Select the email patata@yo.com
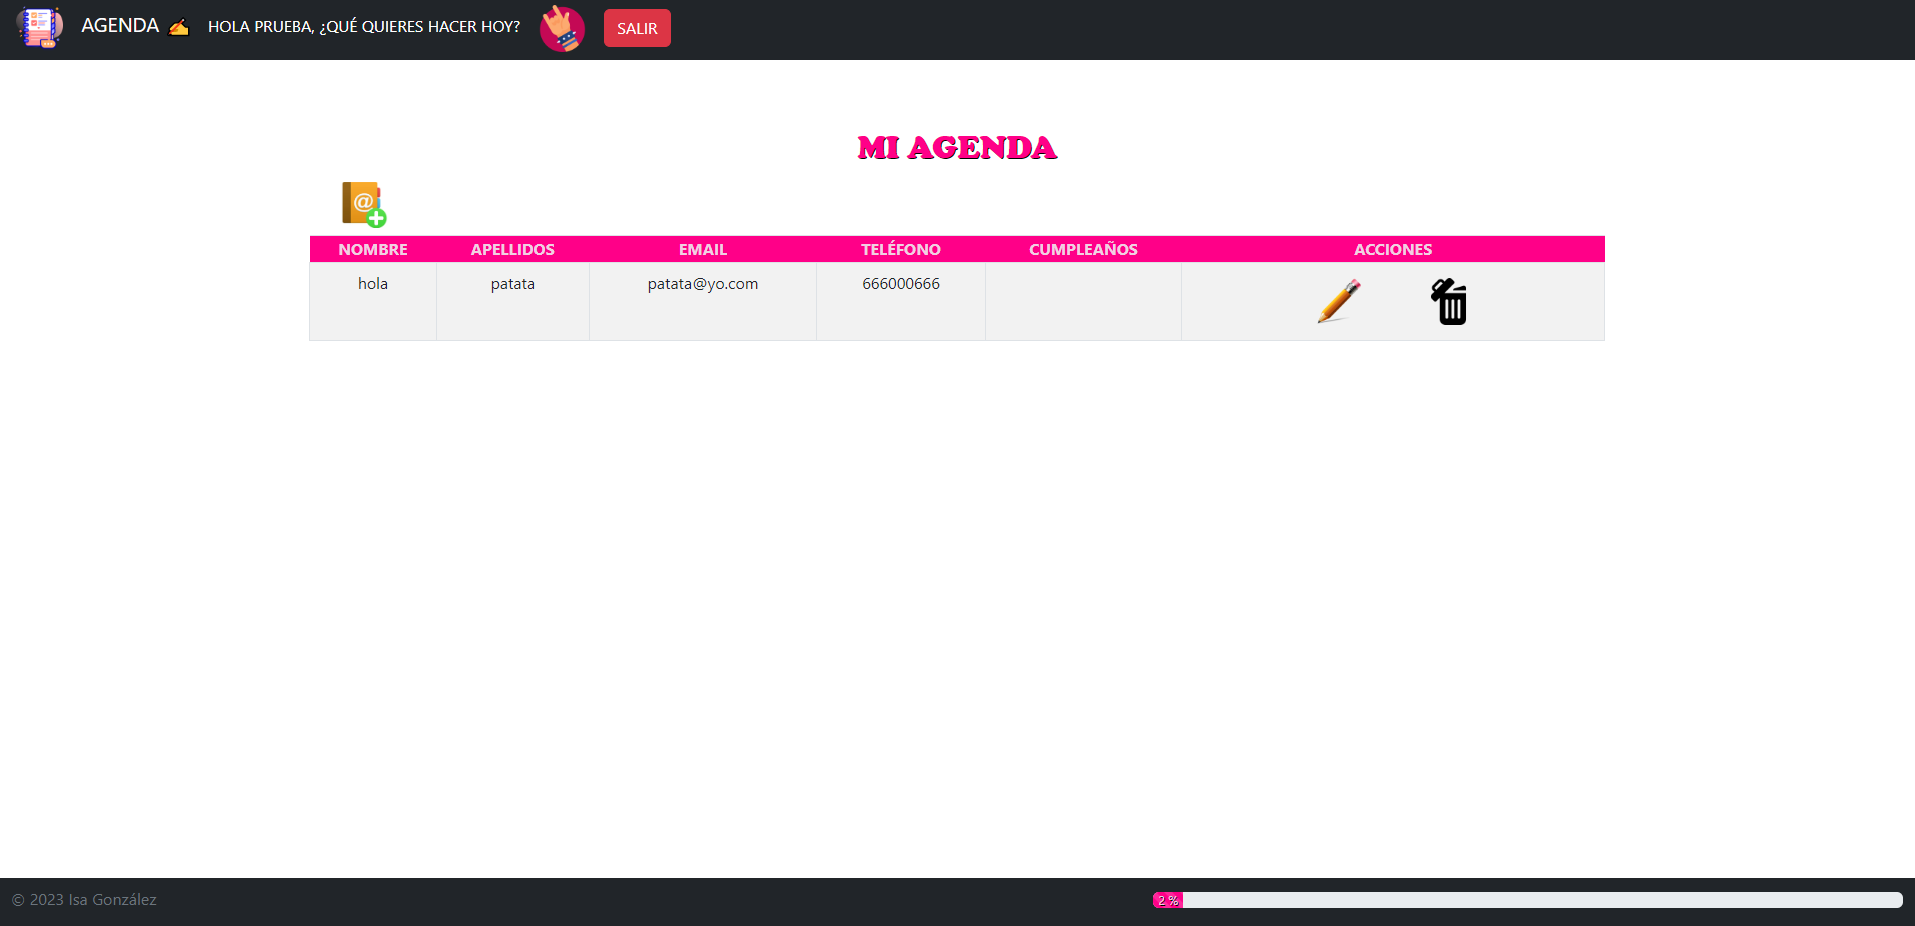 pos(702,283)
